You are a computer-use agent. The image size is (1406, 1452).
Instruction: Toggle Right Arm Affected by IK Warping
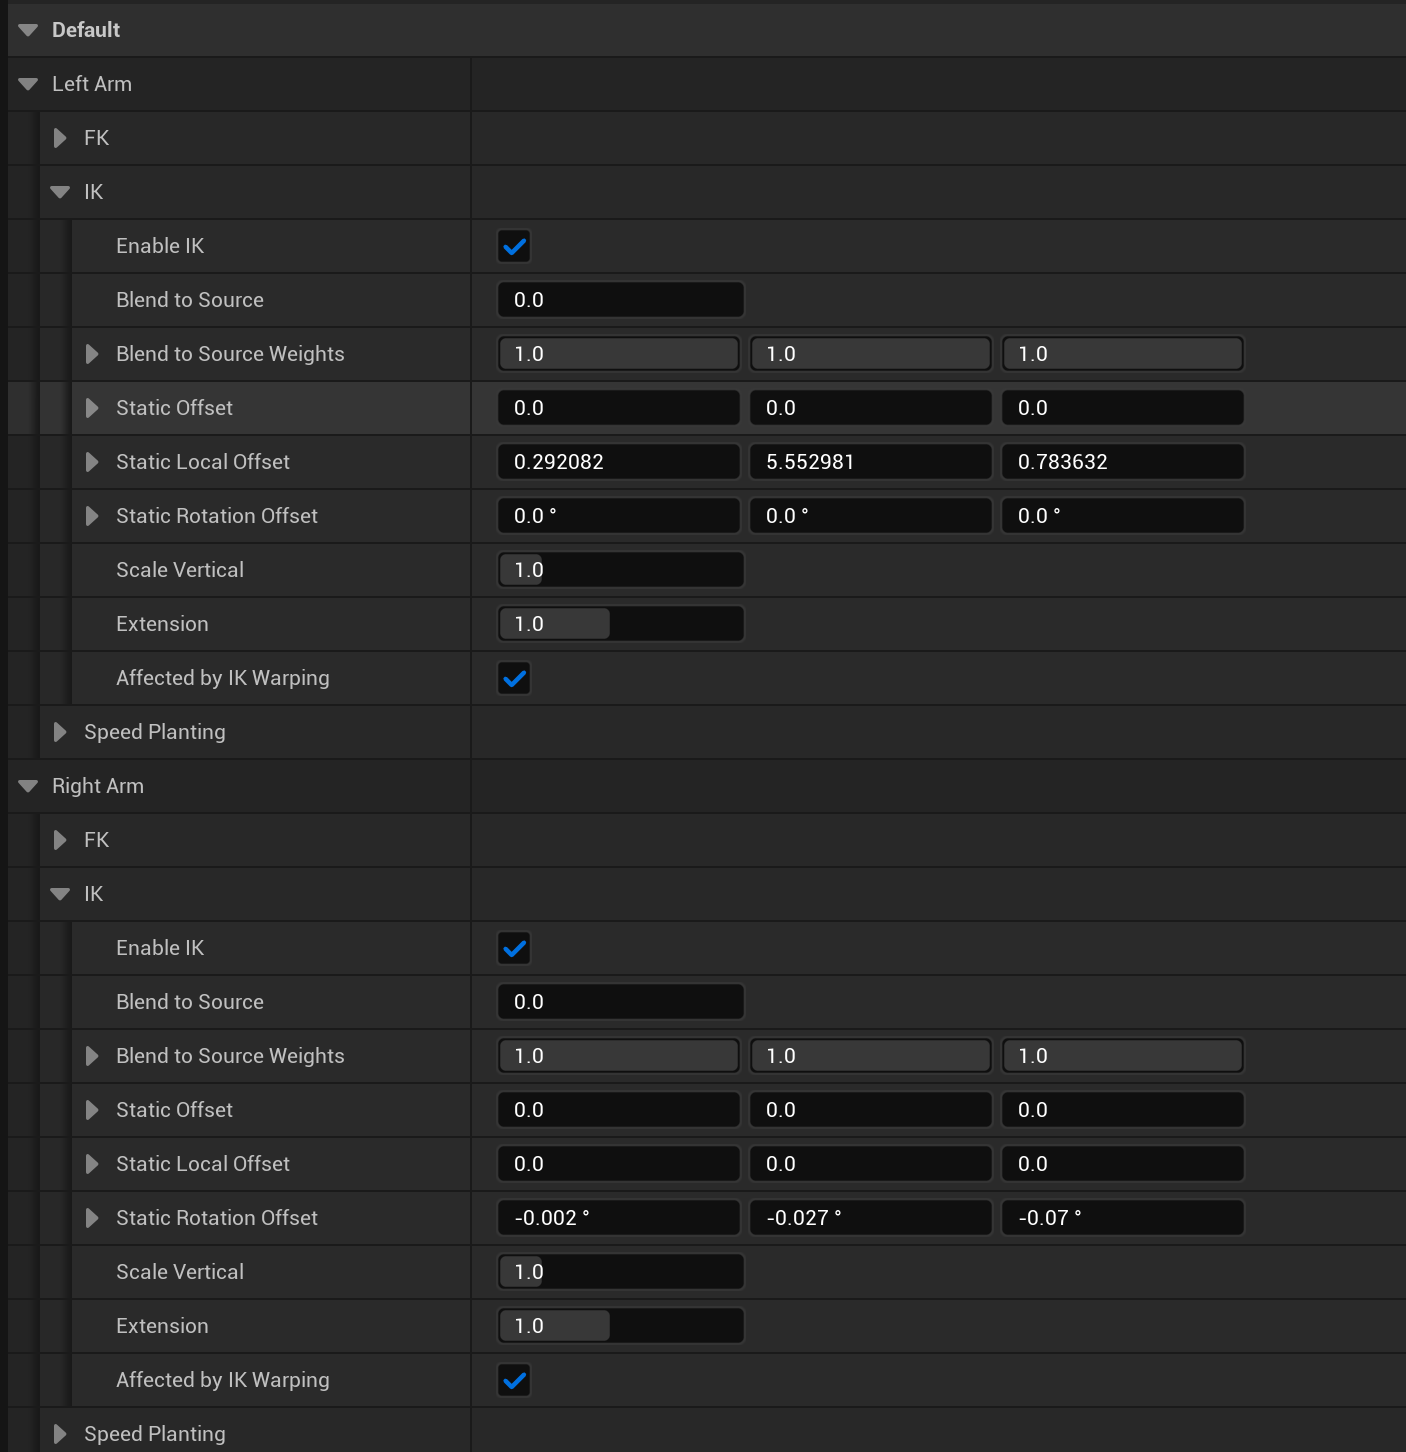tap(514, 1380)
